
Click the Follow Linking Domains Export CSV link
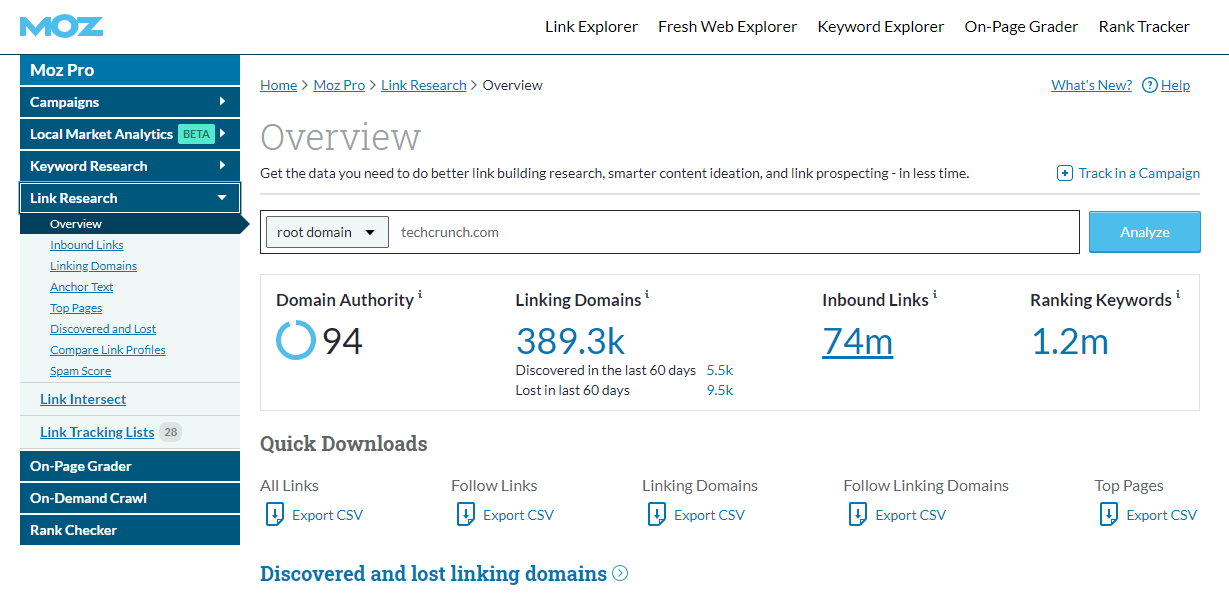click(910, 515)
